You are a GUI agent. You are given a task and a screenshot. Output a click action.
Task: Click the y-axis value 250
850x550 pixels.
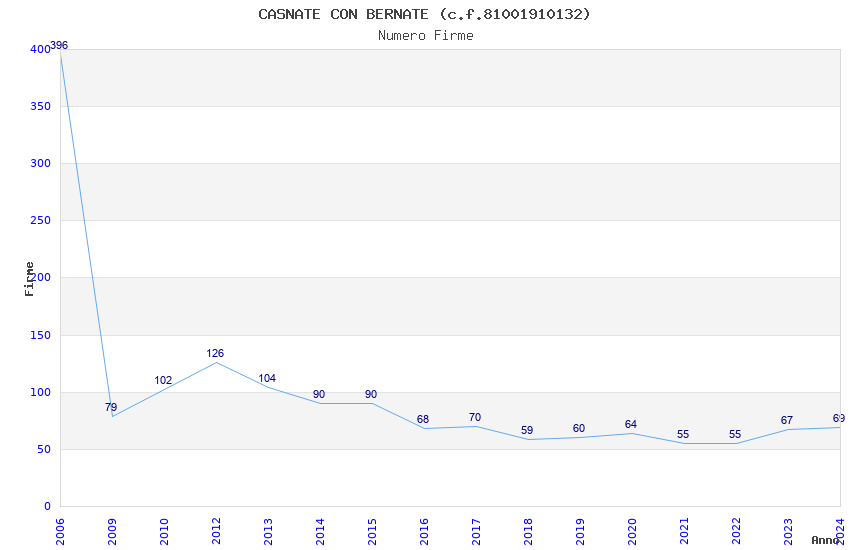pos(40,220)
